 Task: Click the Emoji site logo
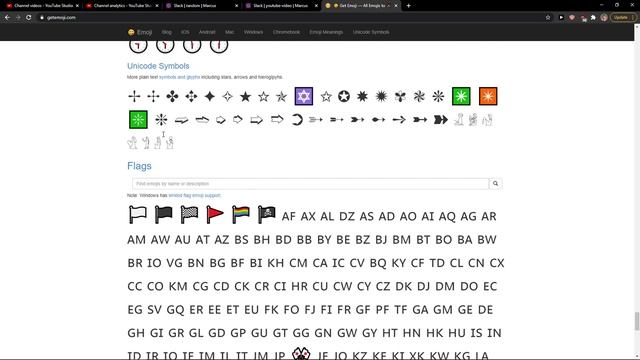[140, 32]
